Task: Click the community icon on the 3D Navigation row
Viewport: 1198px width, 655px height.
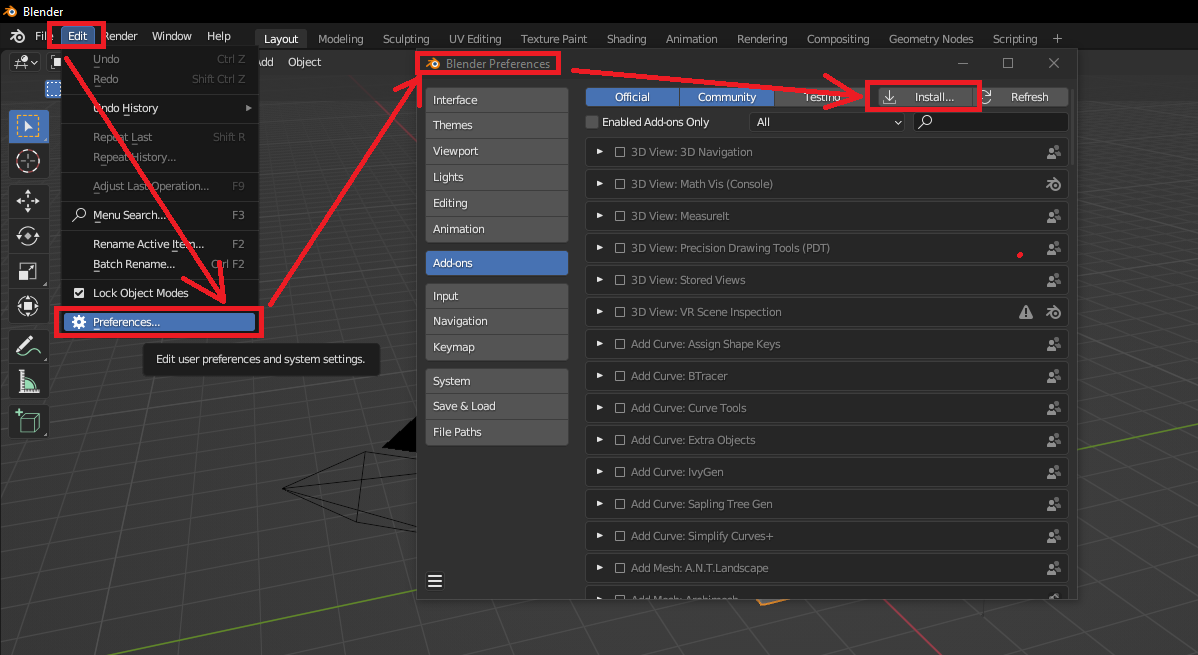Action: coord(1054,152)
